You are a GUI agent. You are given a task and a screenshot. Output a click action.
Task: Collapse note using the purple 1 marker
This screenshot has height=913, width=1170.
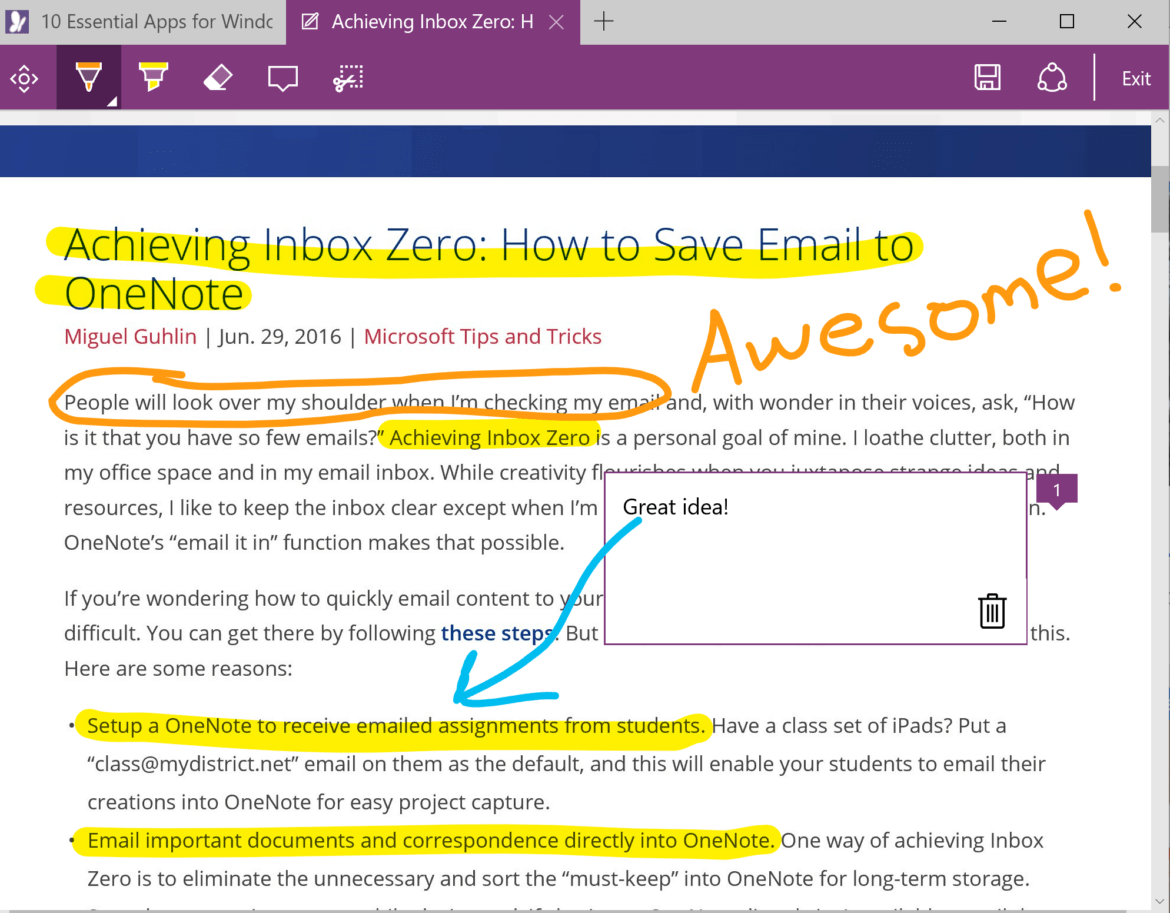click(x=1057, y=490)
